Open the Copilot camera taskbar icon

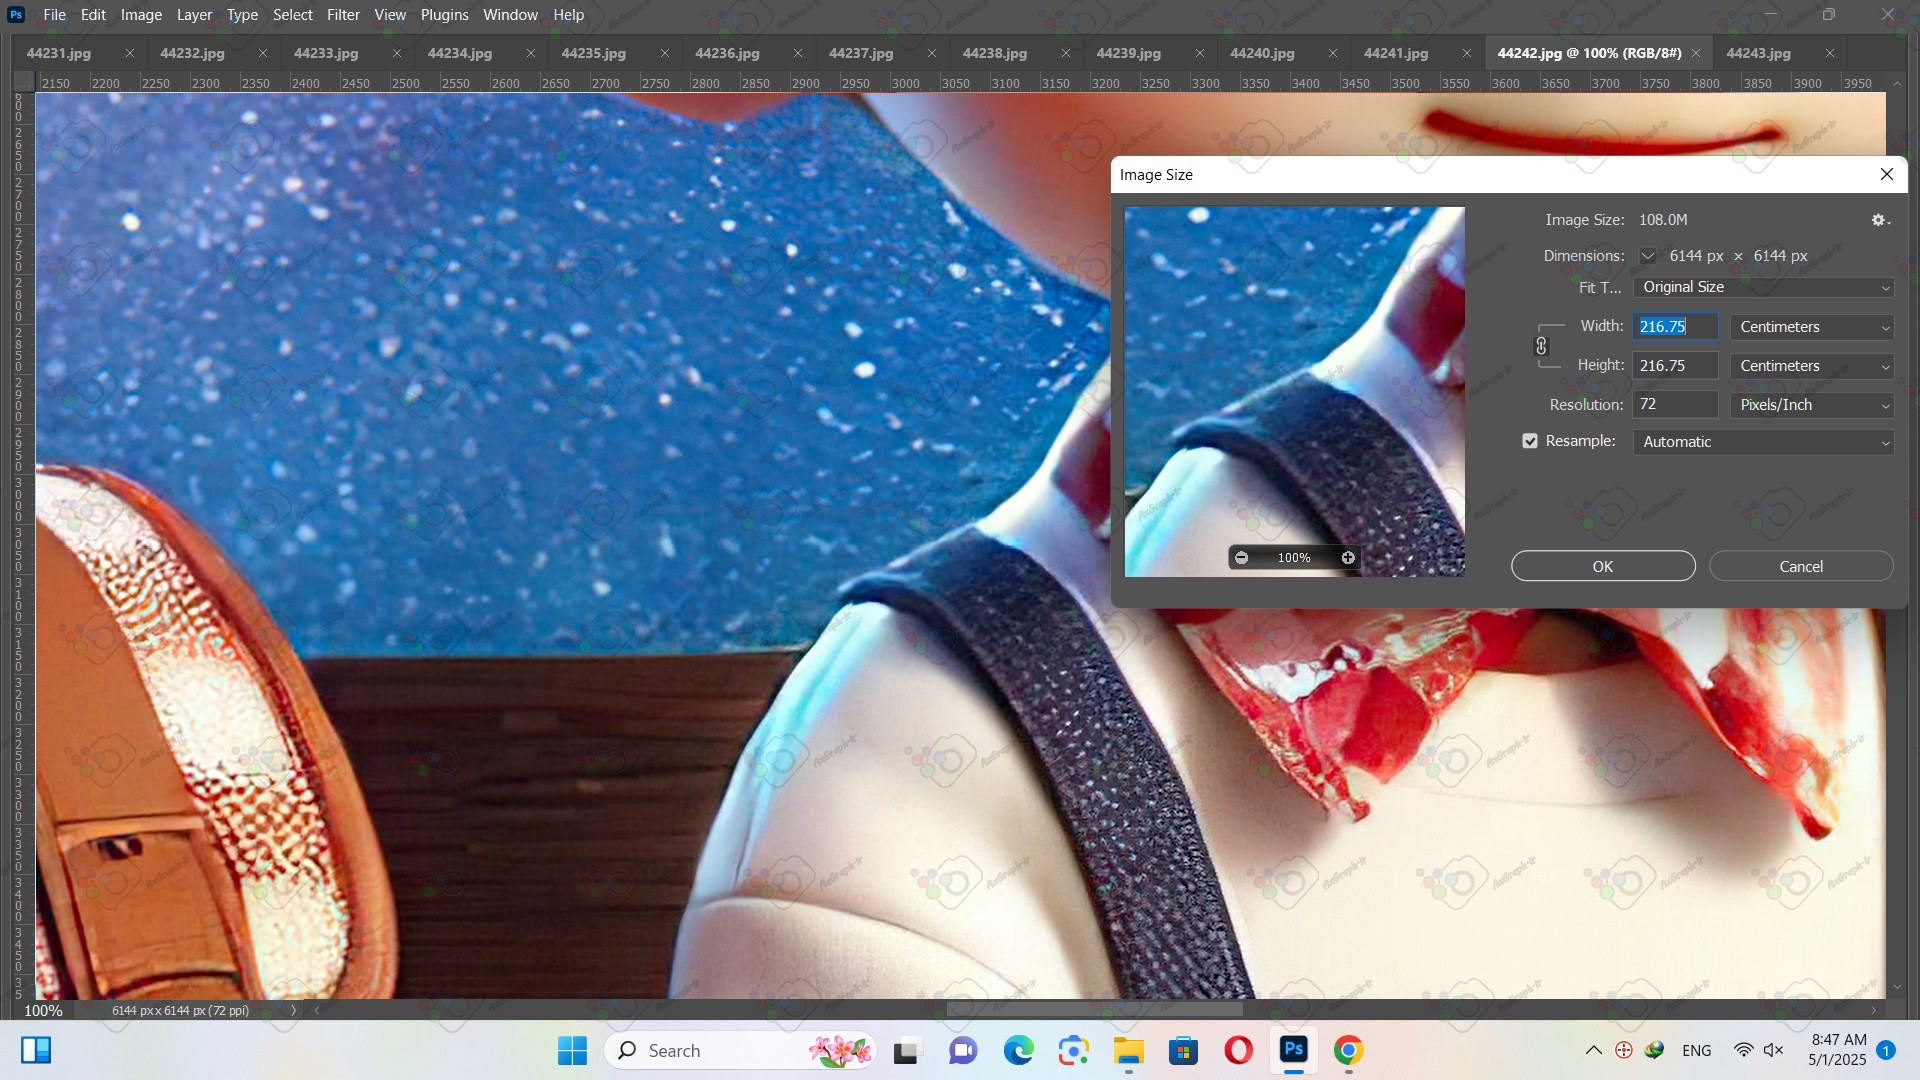1074,1050
